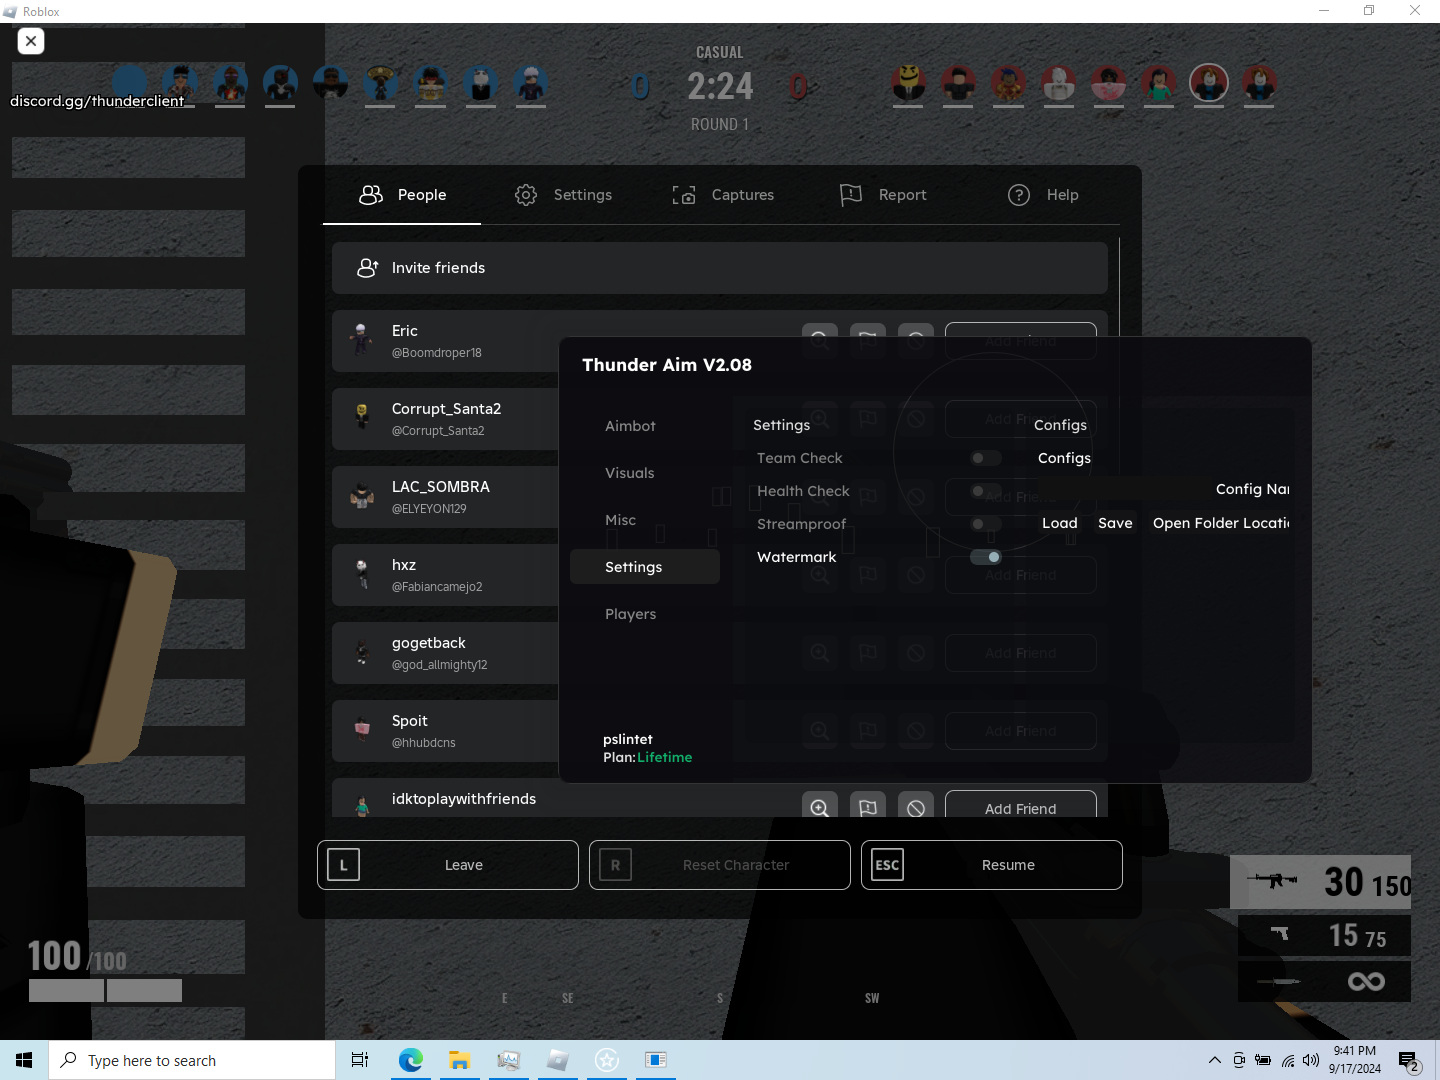Image resolution: width=1440 pixels, height=1080 pixels.
Task: Open File Explorer from taskbar
Action: (459, 1060)
